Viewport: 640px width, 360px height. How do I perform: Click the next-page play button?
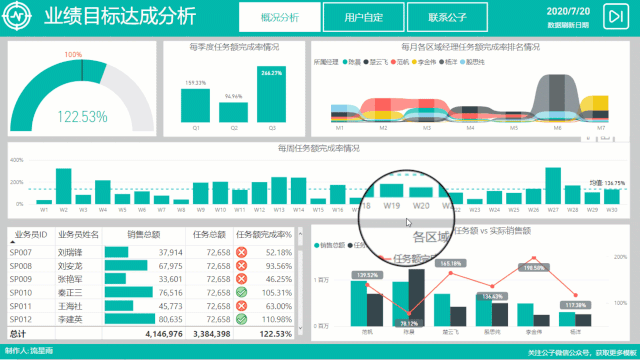click(616, 16)
